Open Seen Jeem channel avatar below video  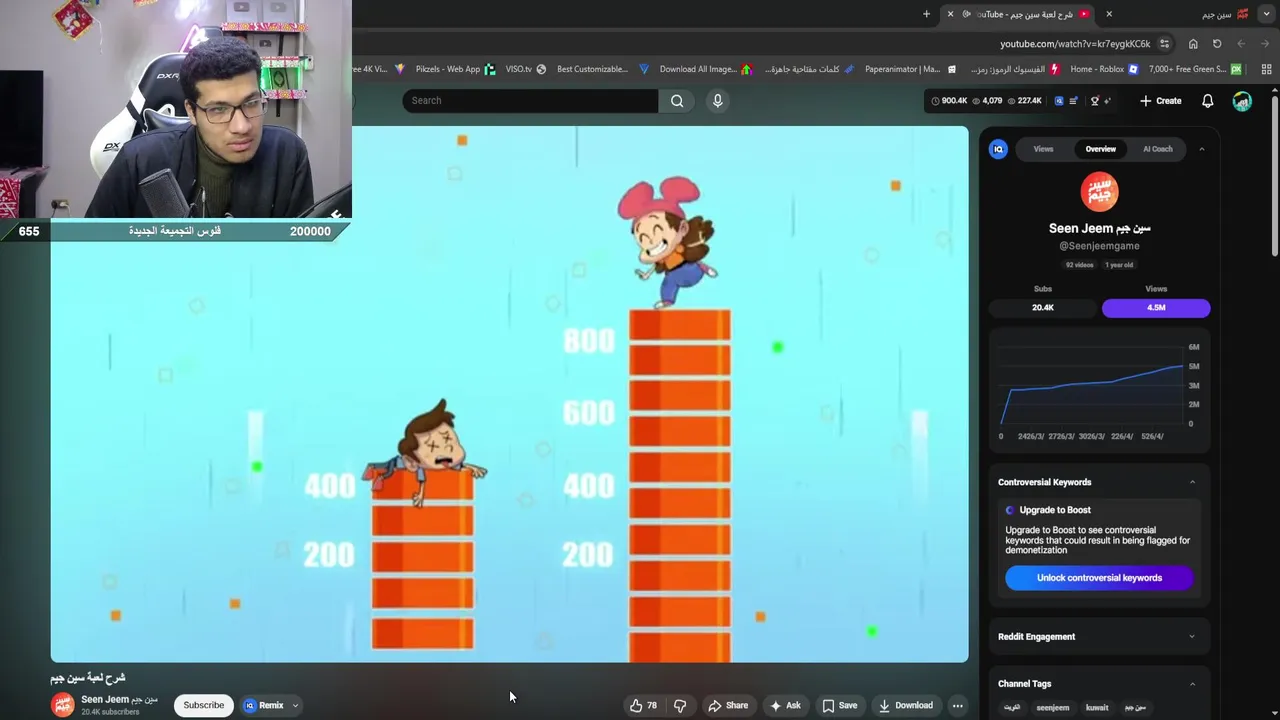click(62, 705)
